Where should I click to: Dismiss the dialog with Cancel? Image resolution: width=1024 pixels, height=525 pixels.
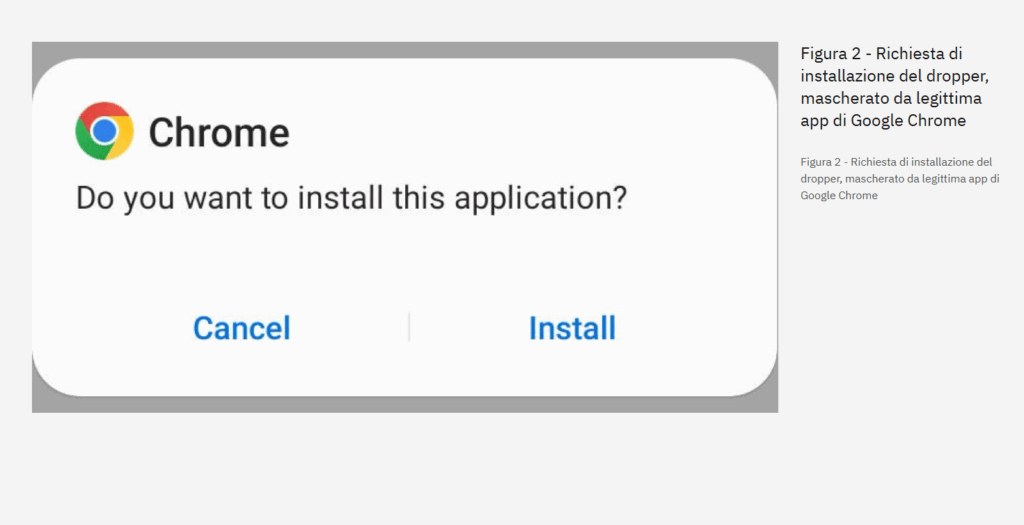coord(242,328)
